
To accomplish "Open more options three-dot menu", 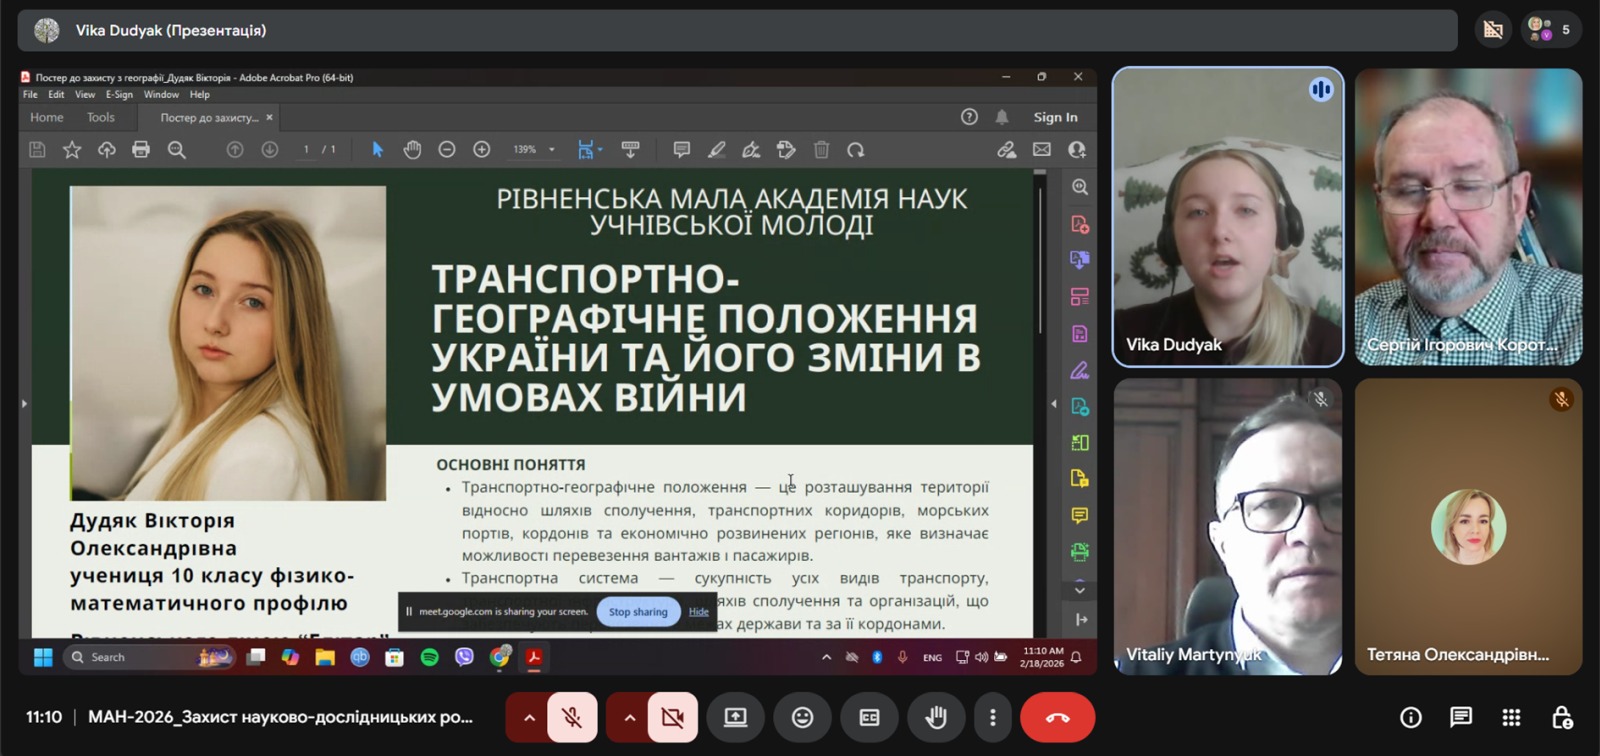I will (x=992, y=718).
